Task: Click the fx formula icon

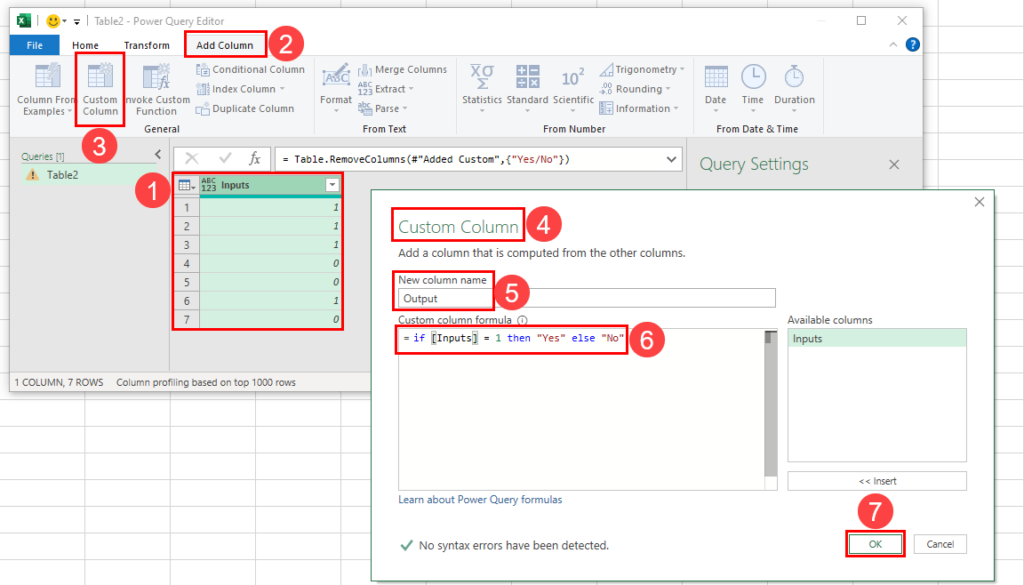Action: (255, 159)
